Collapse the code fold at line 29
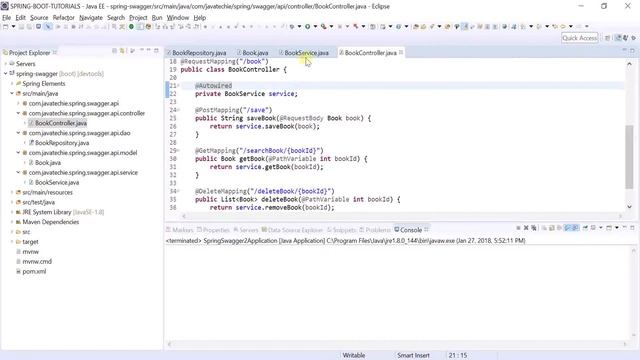Screen dimensions: 640x360 pyautogui.click(x=178, y=151)
